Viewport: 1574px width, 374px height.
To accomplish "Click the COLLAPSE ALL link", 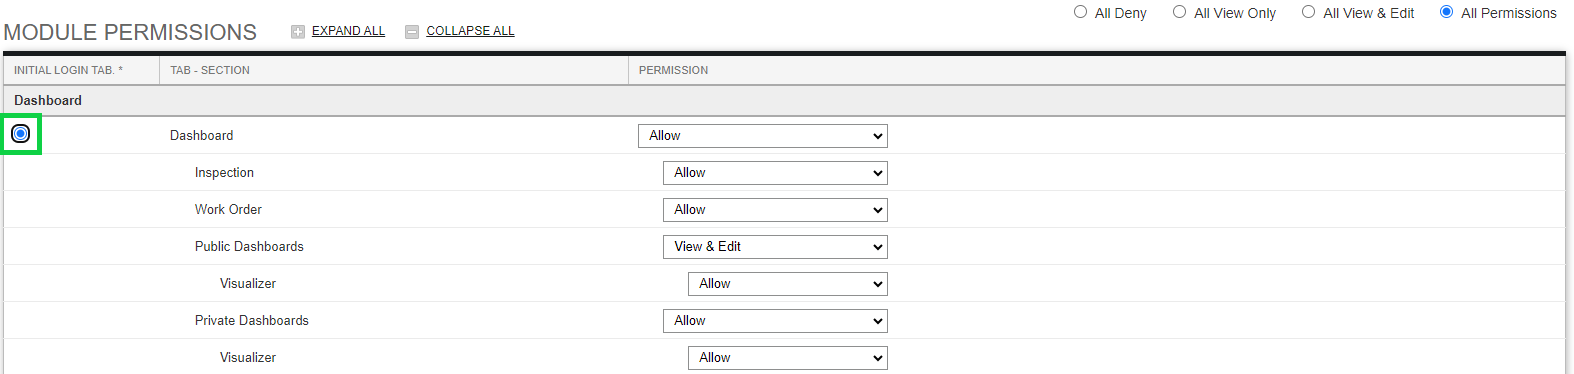I will [x=470, y=31].
